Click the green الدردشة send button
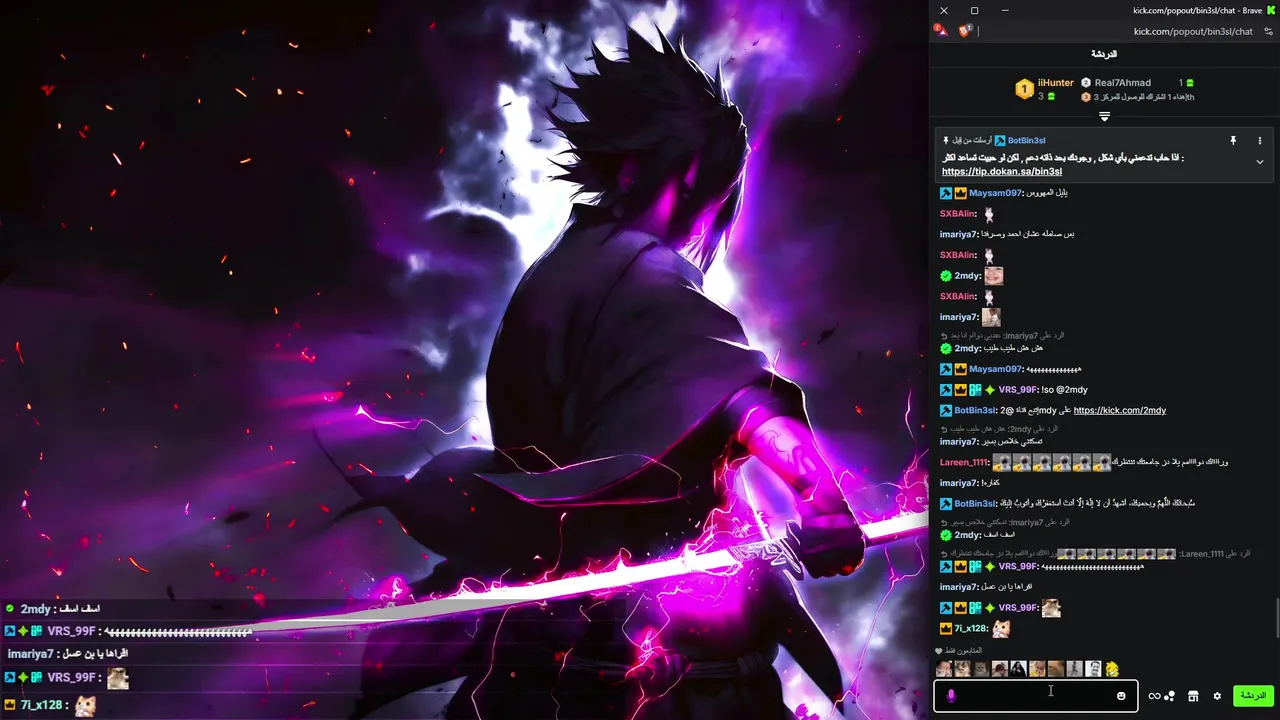This screenshot has height=720, width=1280. click(1253, 696)
